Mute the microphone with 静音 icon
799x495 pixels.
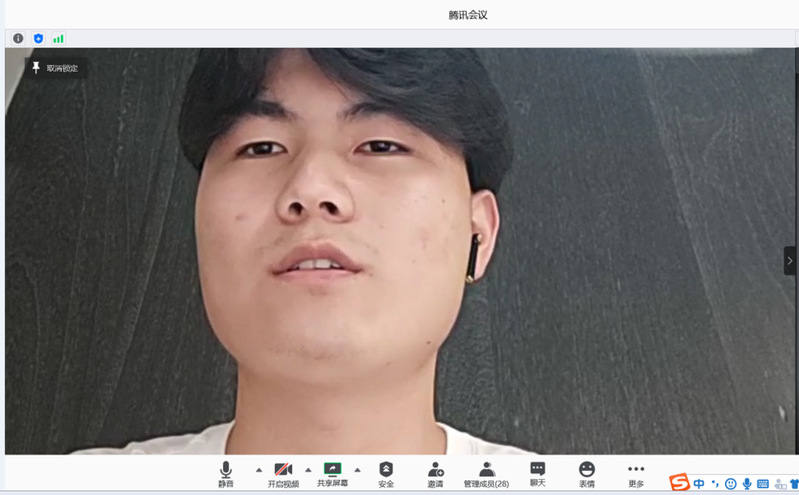[x=226, y=472]
